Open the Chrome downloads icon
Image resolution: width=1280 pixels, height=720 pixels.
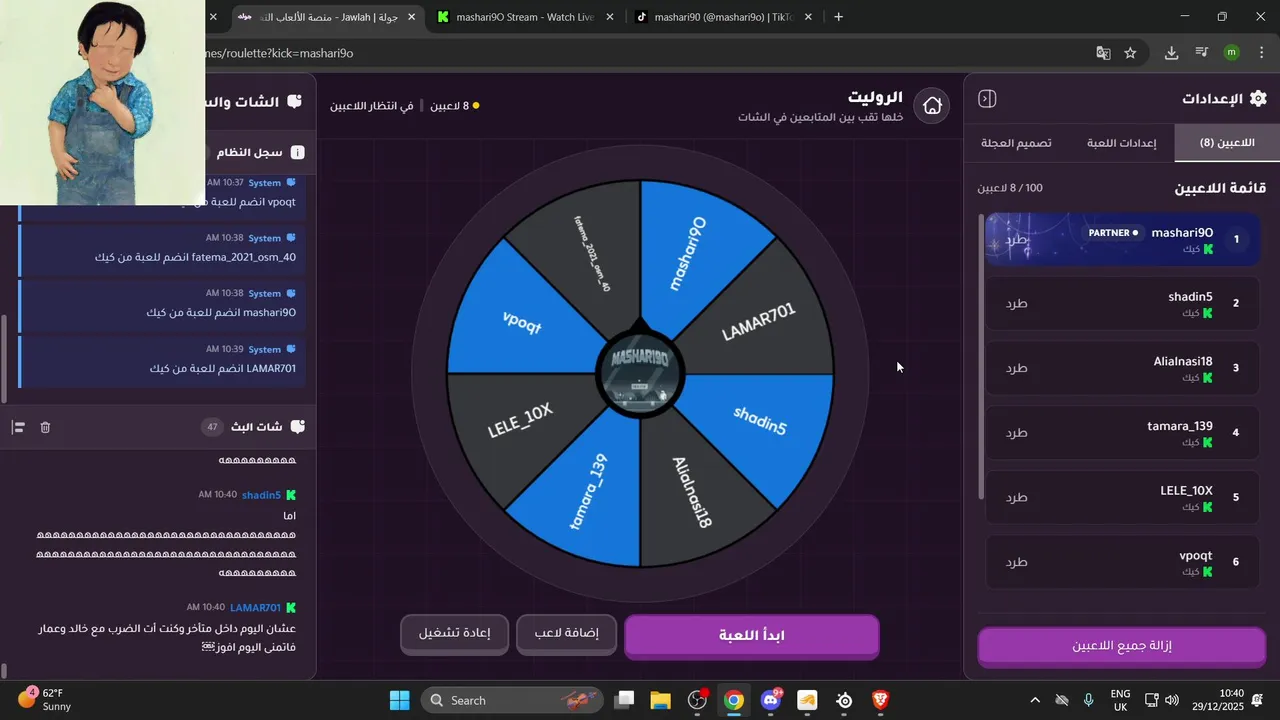1171,53
